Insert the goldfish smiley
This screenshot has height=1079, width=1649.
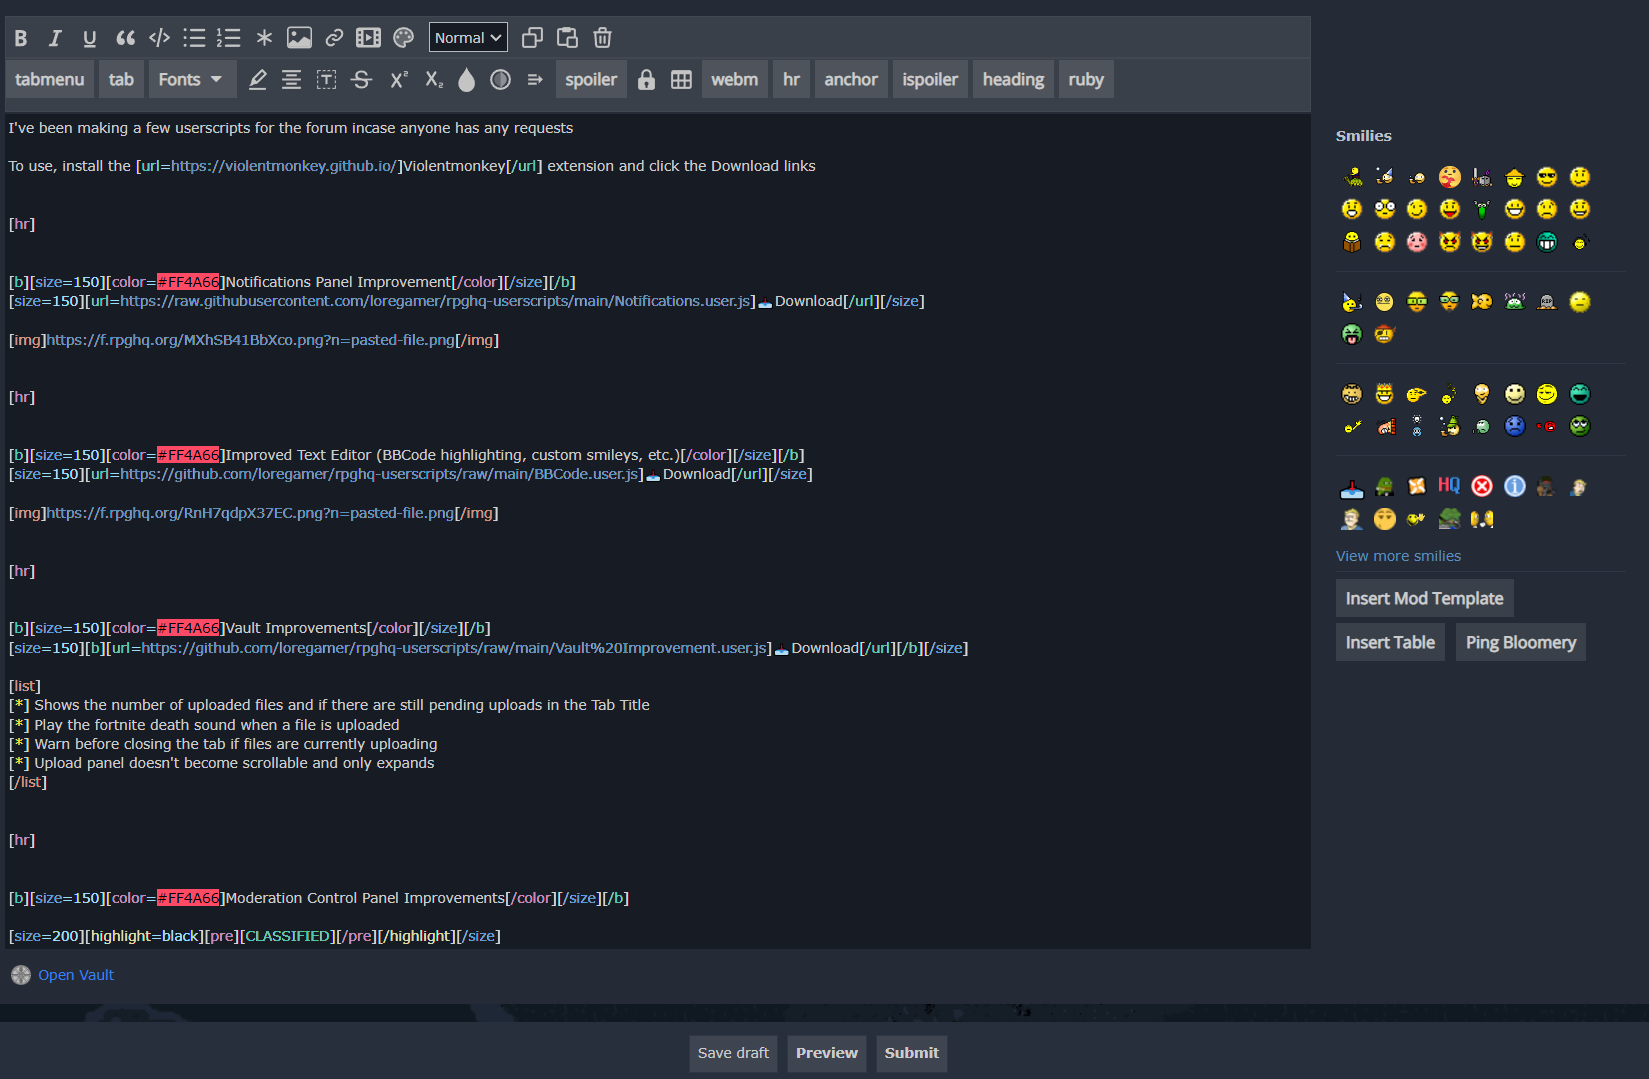[x=1482, y=302]
